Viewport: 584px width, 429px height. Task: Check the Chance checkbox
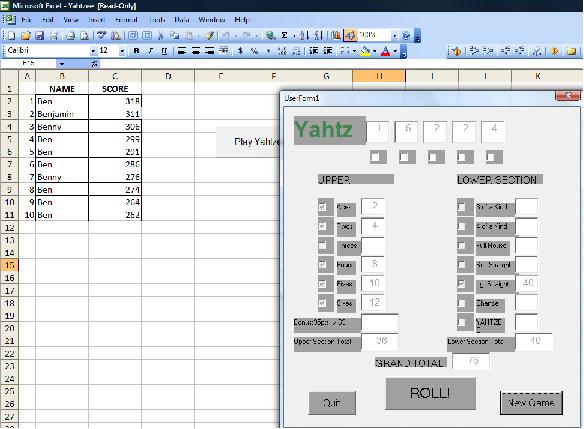pyautogui.click(x=461, y=303)
